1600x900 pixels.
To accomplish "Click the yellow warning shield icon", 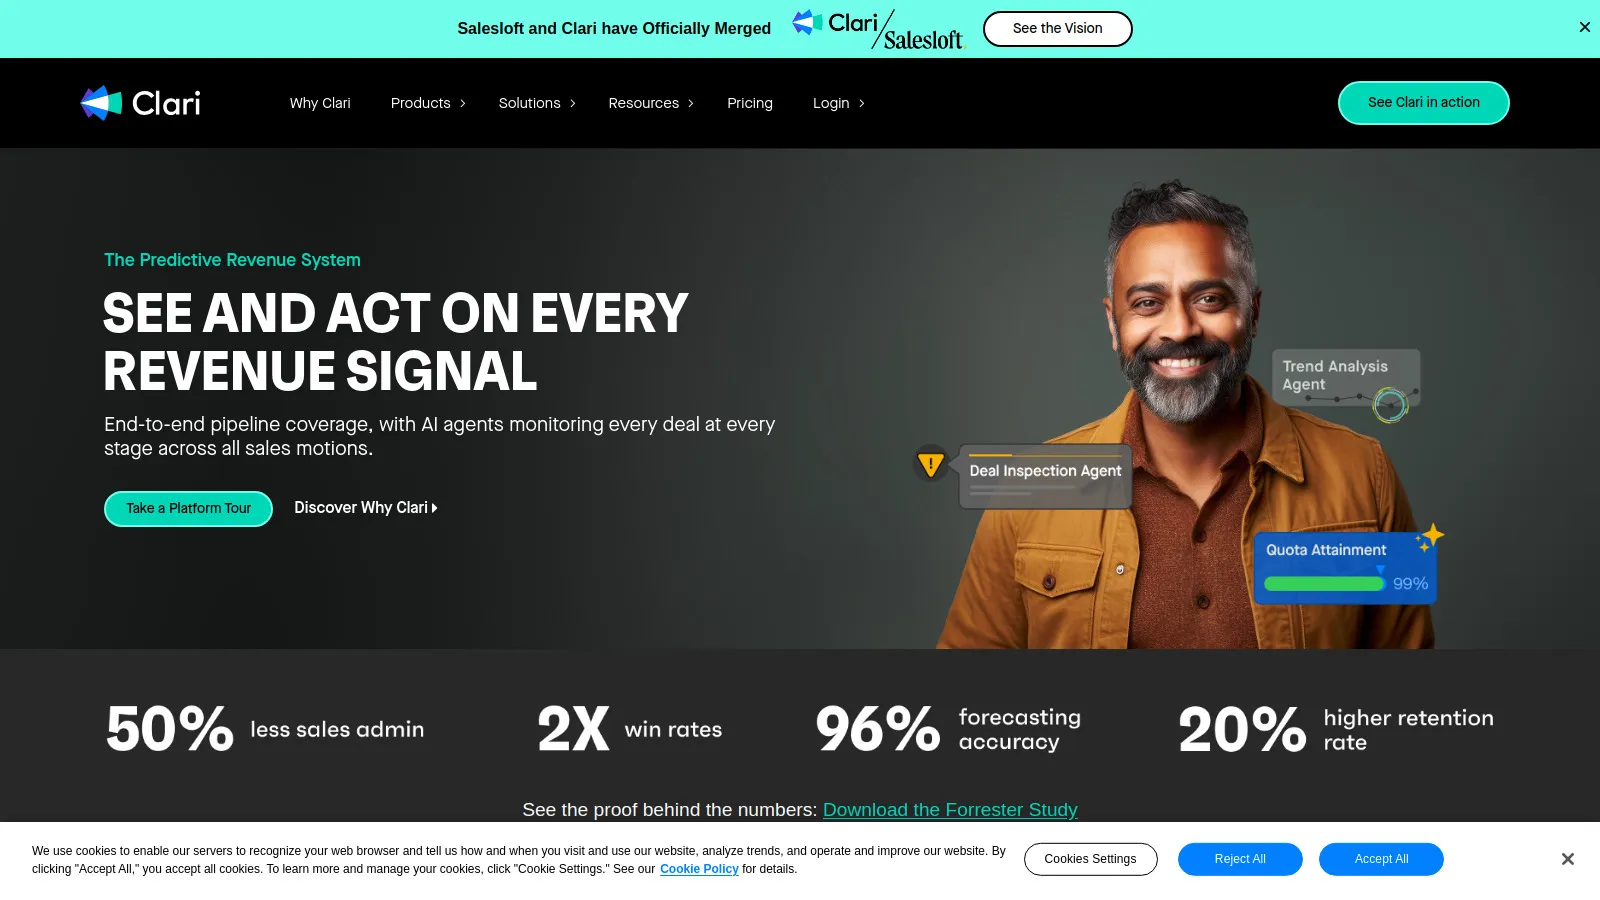I will coord(931,464).
